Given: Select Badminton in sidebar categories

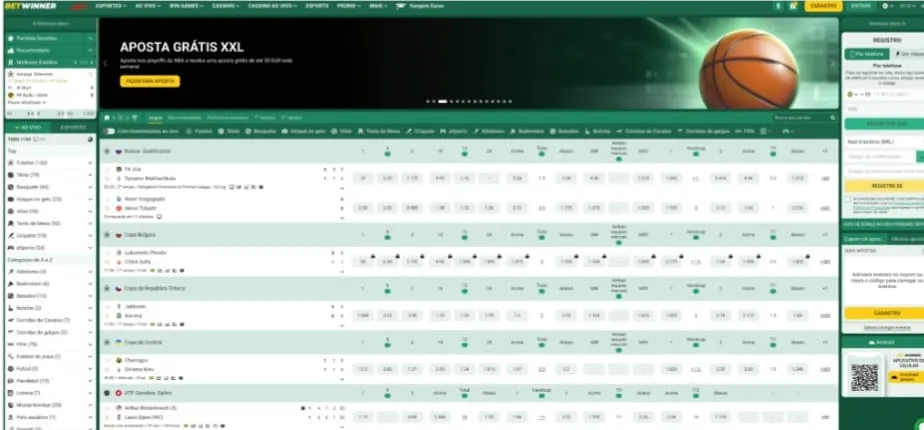Looking at the screenshot, I should coord(50,283).
